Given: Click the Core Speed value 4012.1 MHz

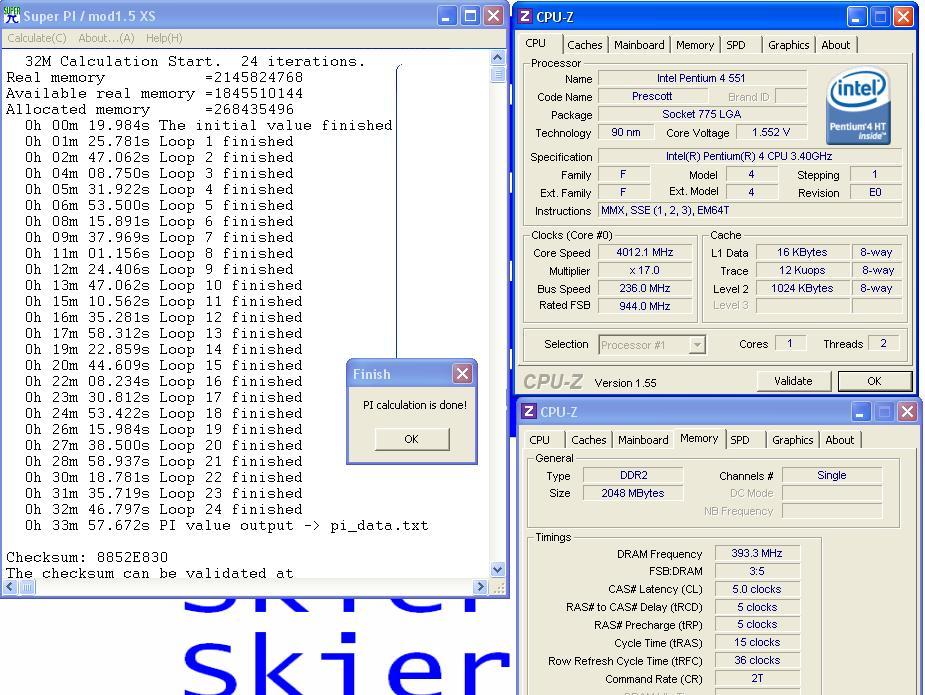Looking at the screenshot, I should coord(645,253).
